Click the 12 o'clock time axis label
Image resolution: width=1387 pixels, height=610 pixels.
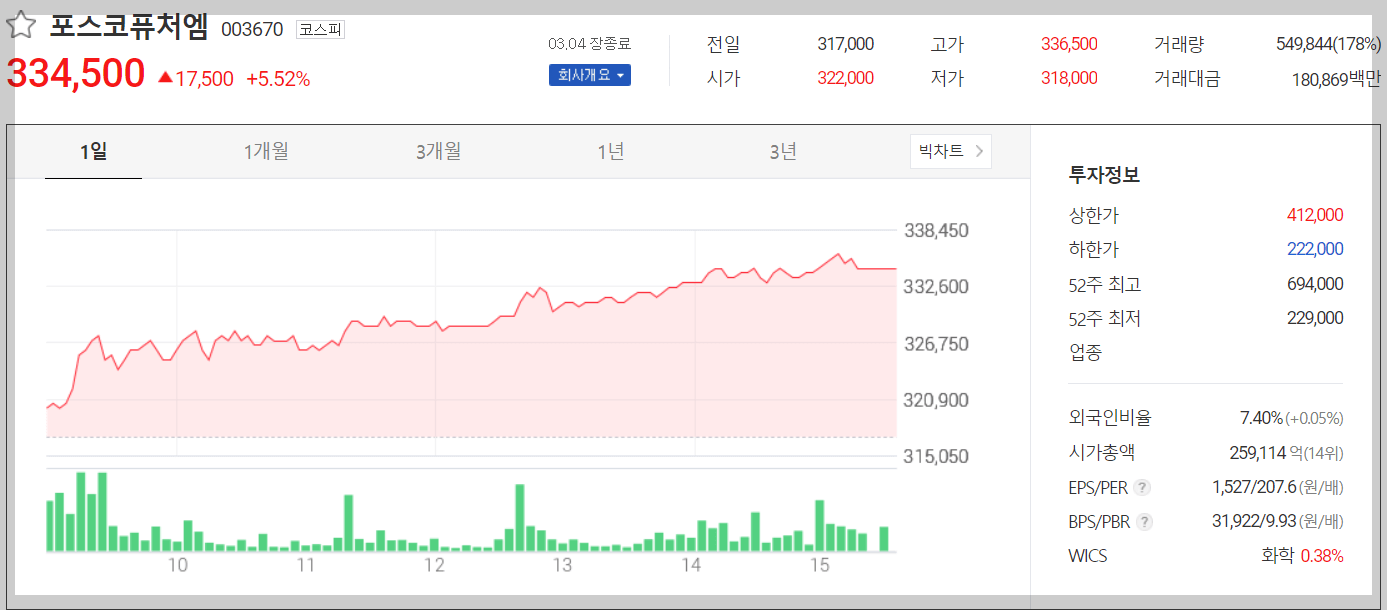coord(434,566)
